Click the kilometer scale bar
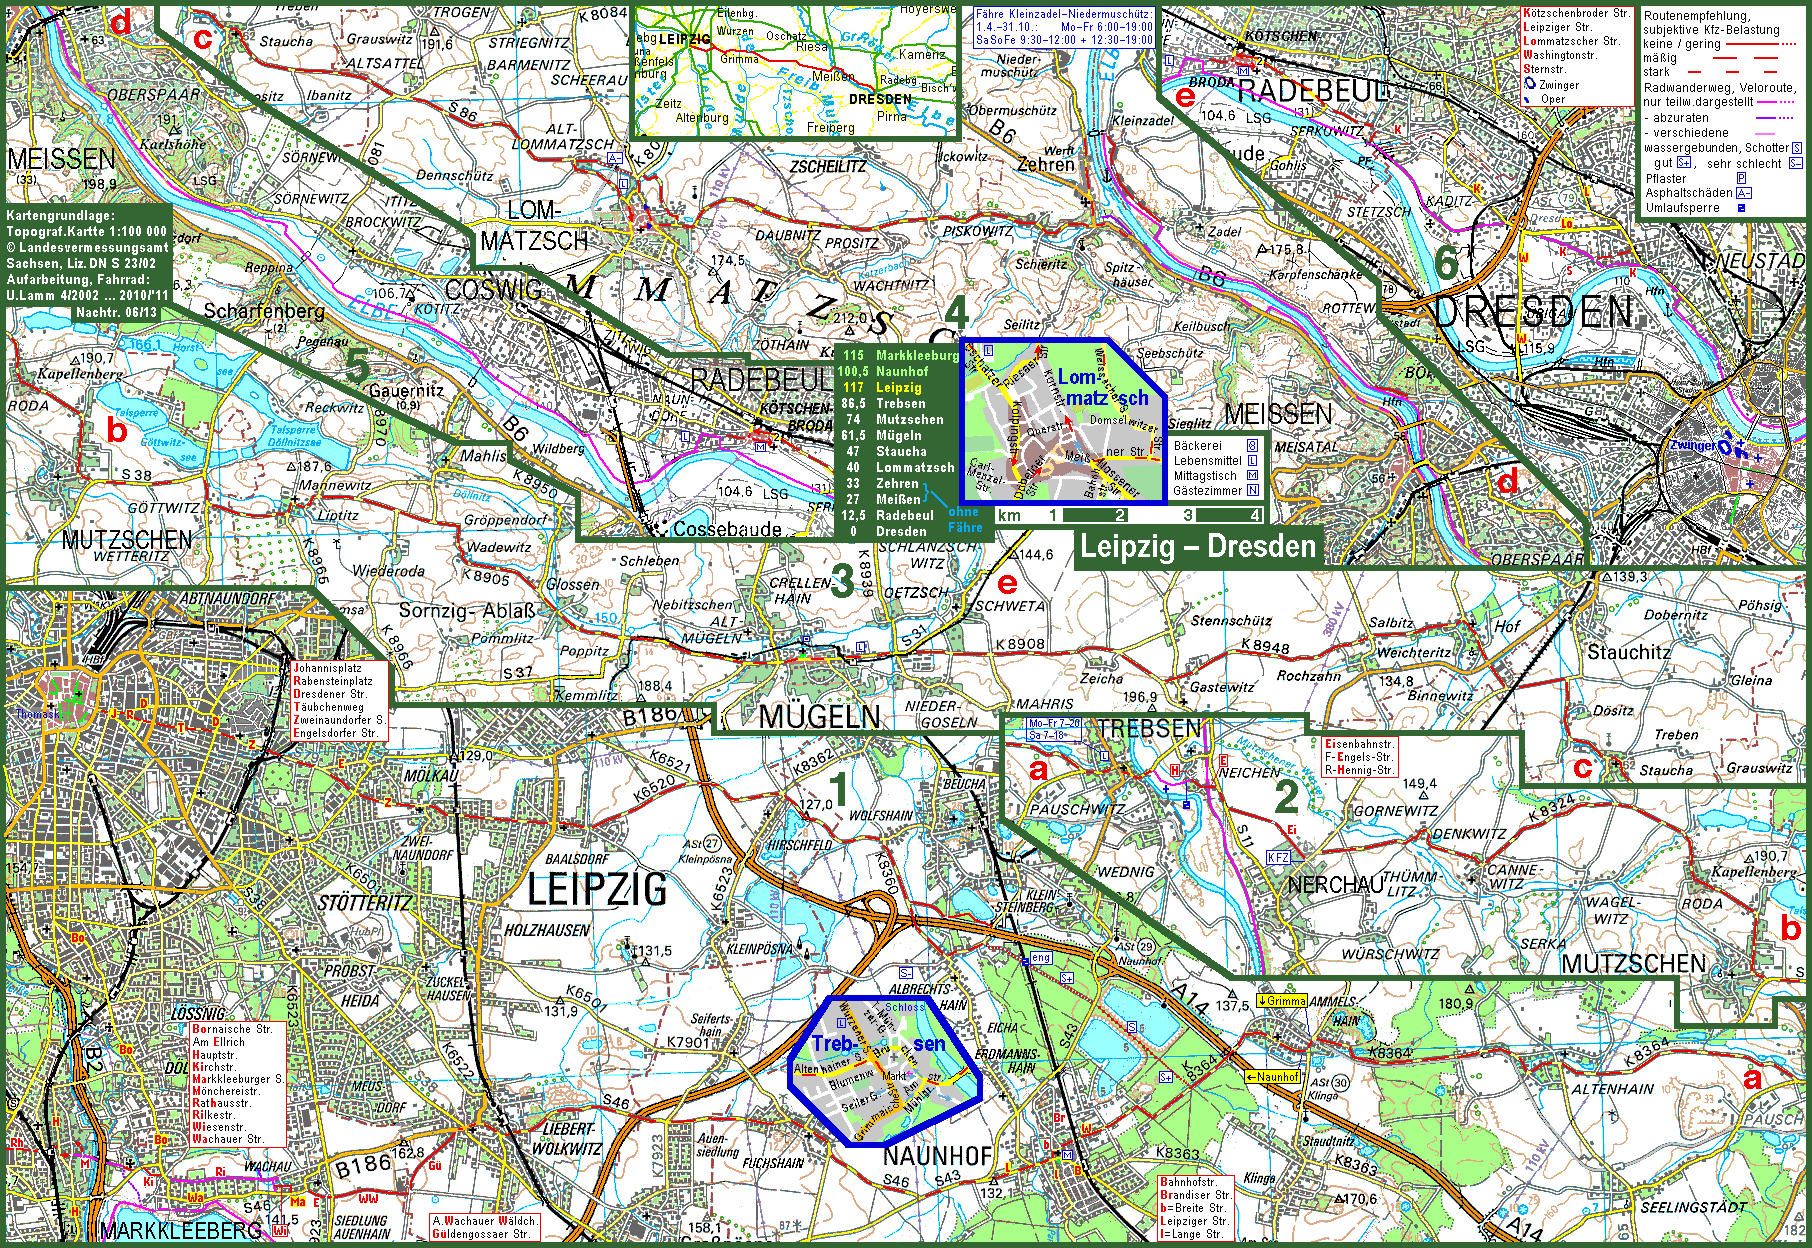Screen dimensions: 1812x1248 point(1130,516)
